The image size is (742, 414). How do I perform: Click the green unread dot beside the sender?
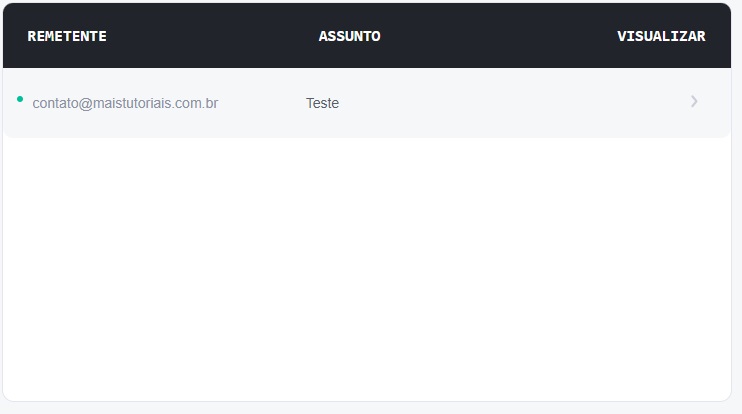point(20,99)
